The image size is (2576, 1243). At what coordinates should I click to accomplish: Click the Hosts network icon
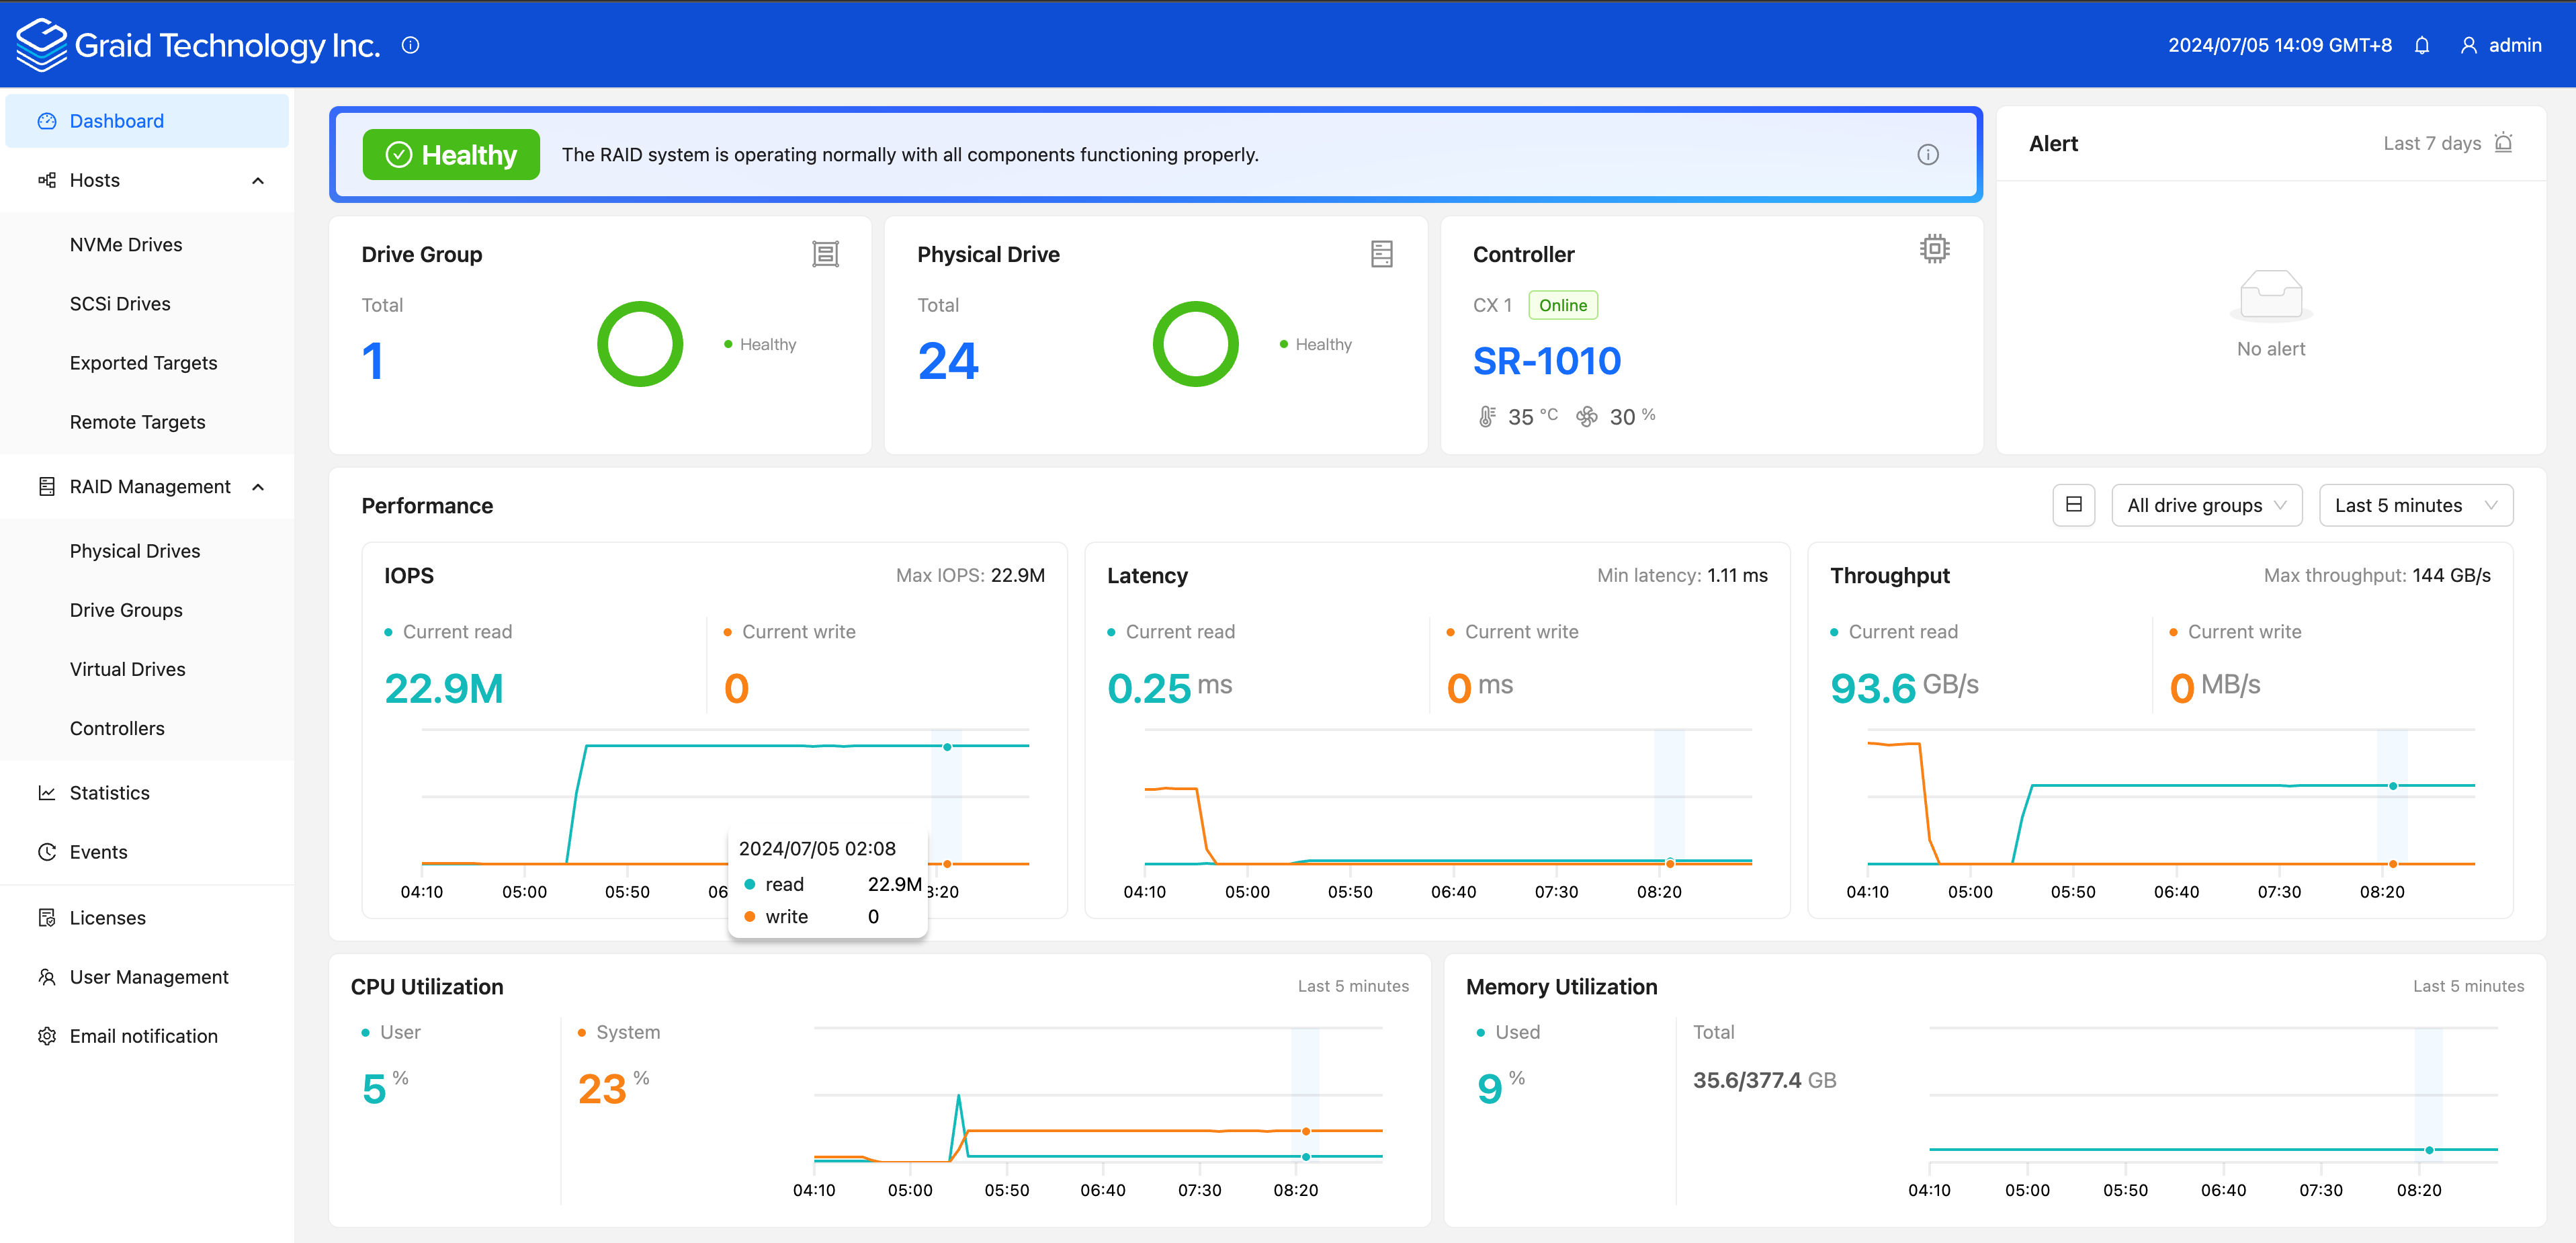pyautogui.click(x=47, y=180)
